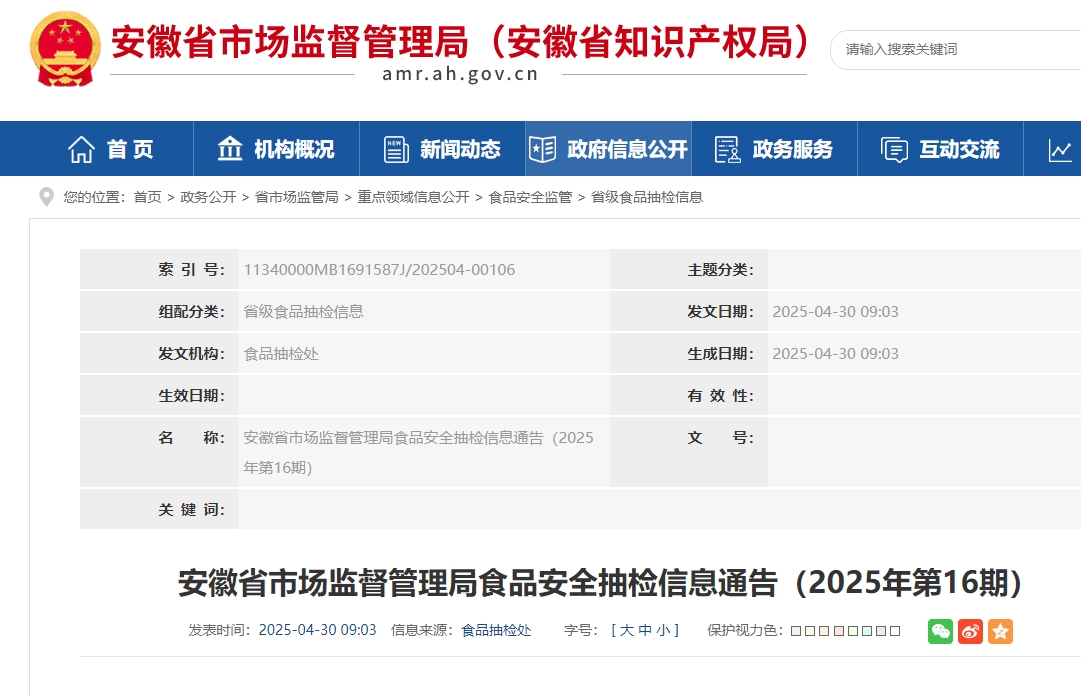Click the national emblem logo
The image size is (1081, 696).
pos(65,49)
